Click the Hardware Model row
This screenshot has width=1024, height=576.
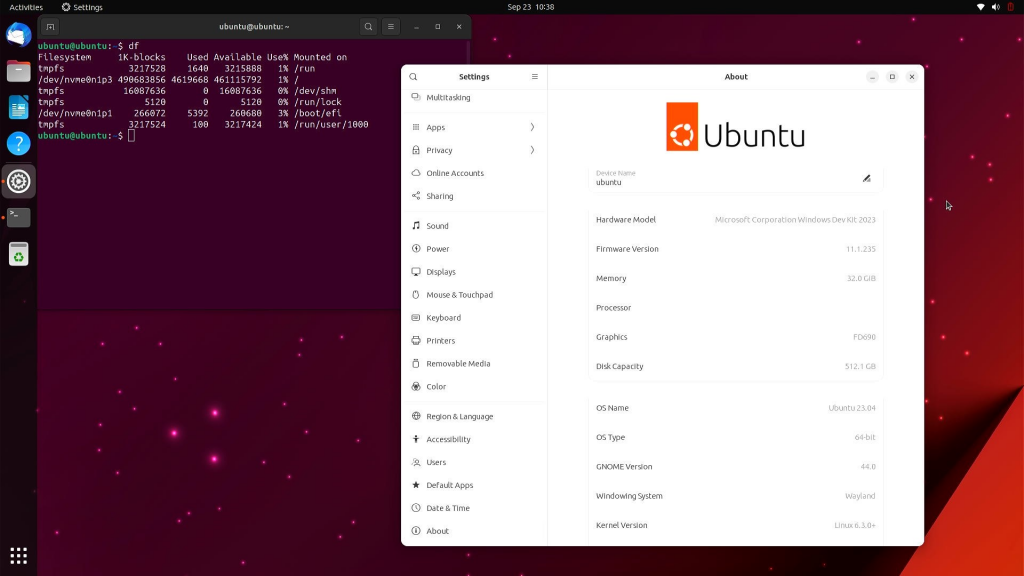pos(735,219)
